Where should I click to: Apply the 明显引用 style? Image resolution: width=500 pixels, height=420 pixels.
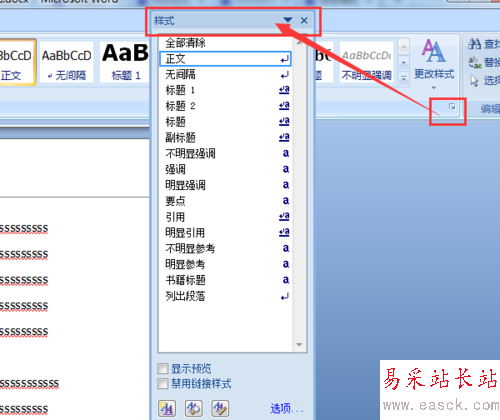[x=225, y=233]
